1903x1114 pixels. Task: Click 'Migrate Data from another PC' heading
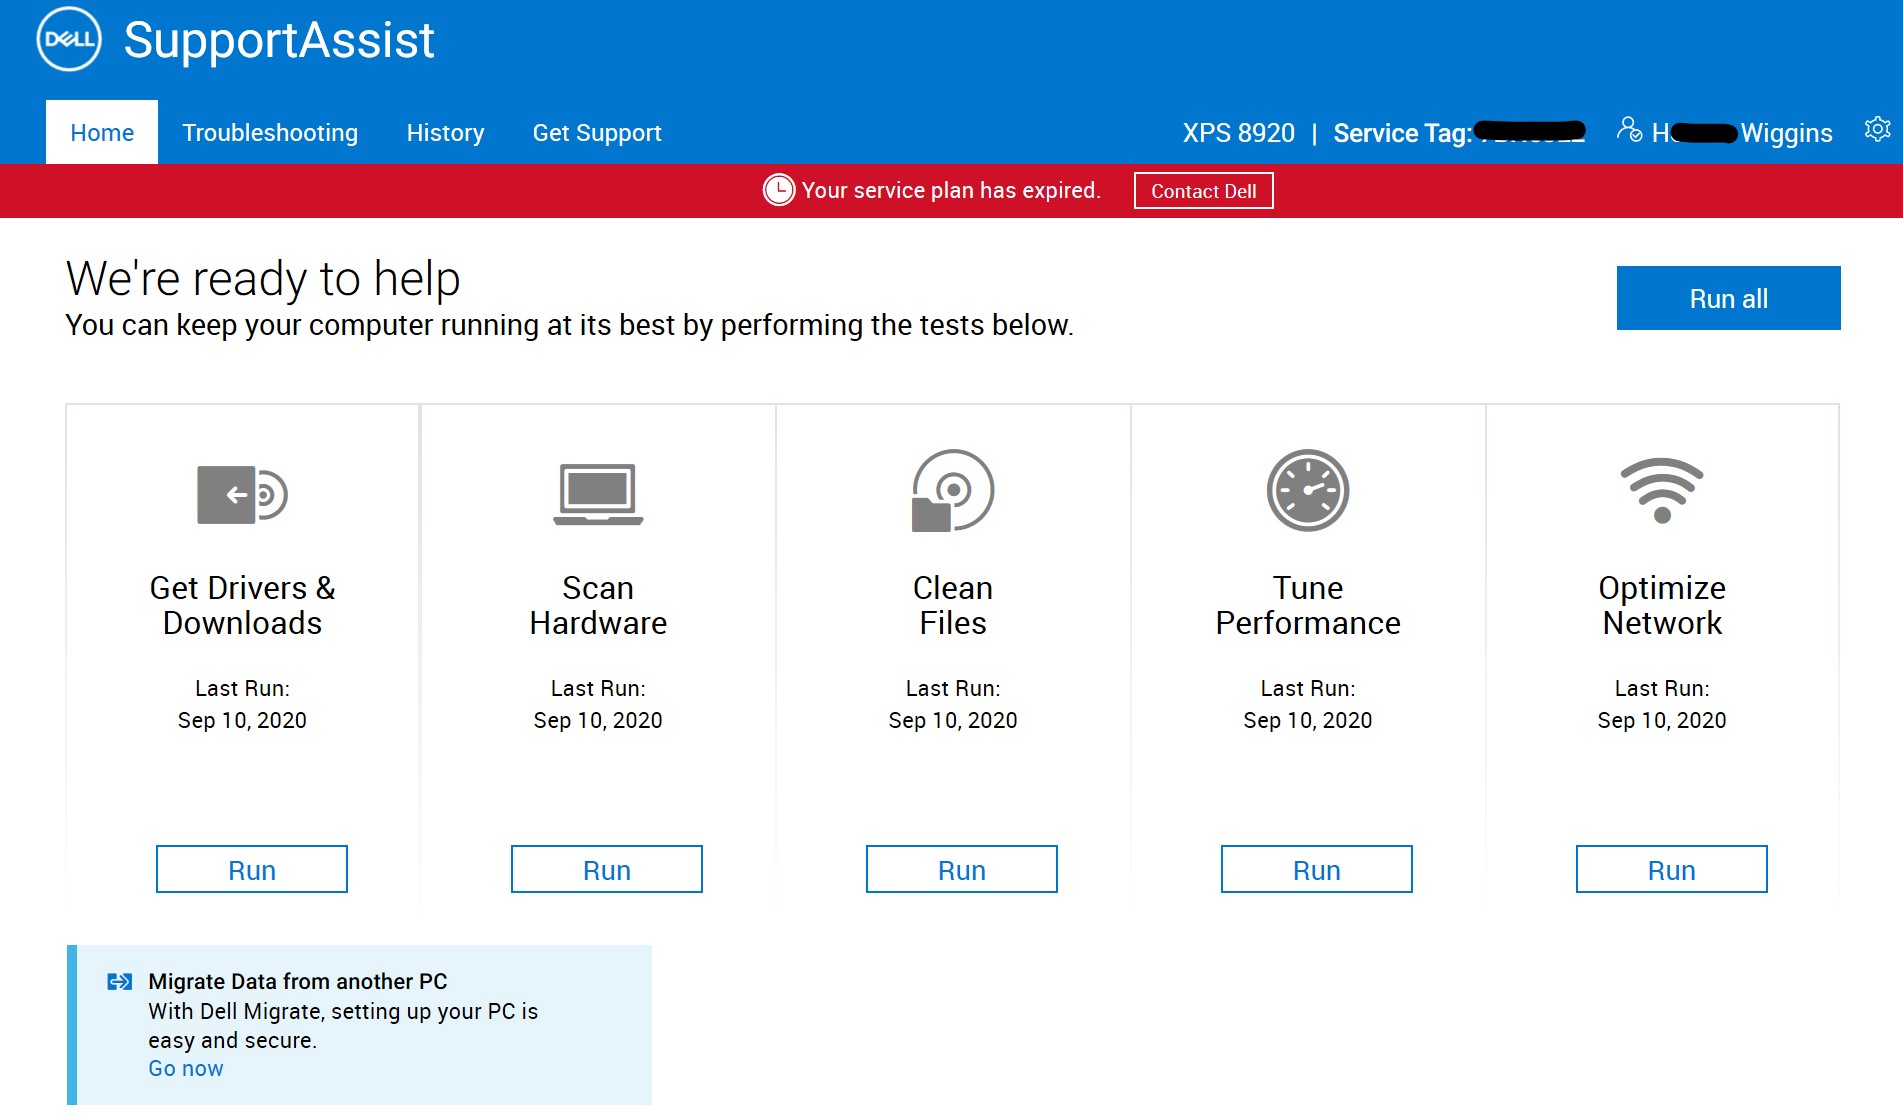298,981
